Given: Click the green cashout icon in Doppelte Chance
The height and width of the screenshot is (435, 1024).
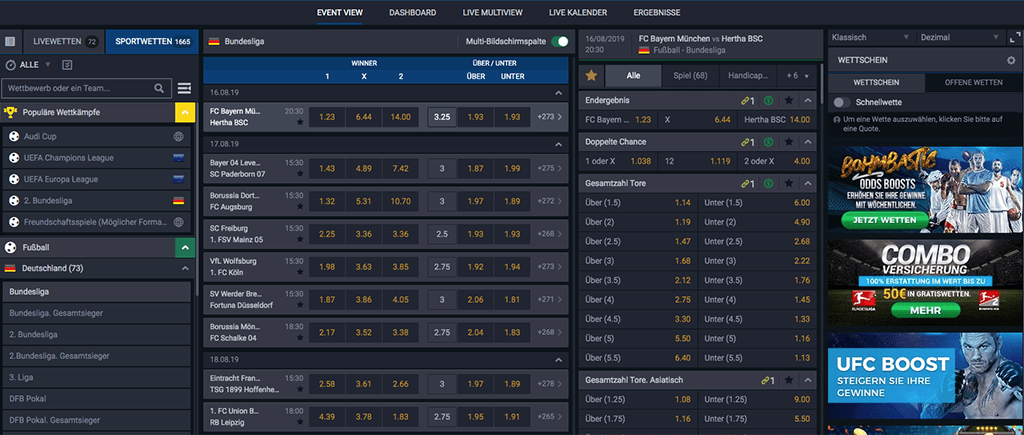Looking at the screenshot, I should point(769,142).
